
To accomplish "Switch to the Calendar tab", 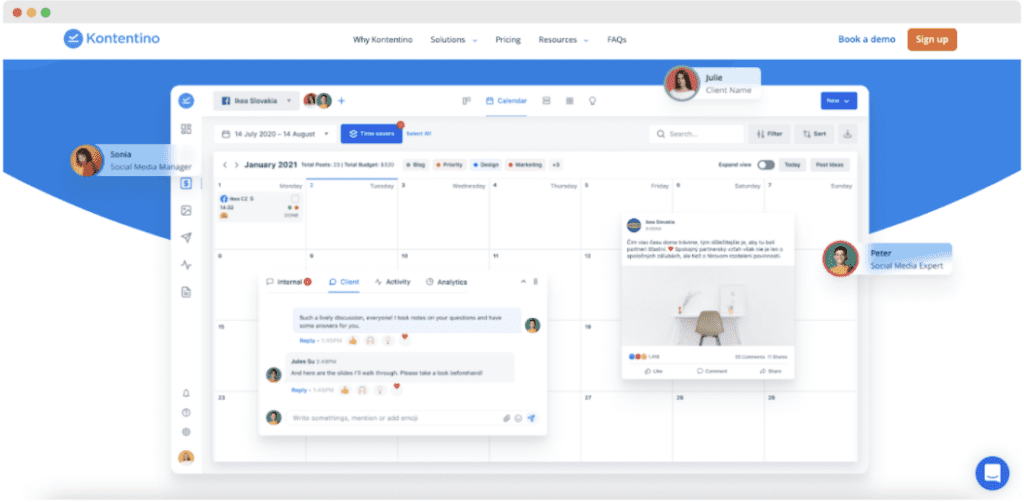I will (506, 101).
